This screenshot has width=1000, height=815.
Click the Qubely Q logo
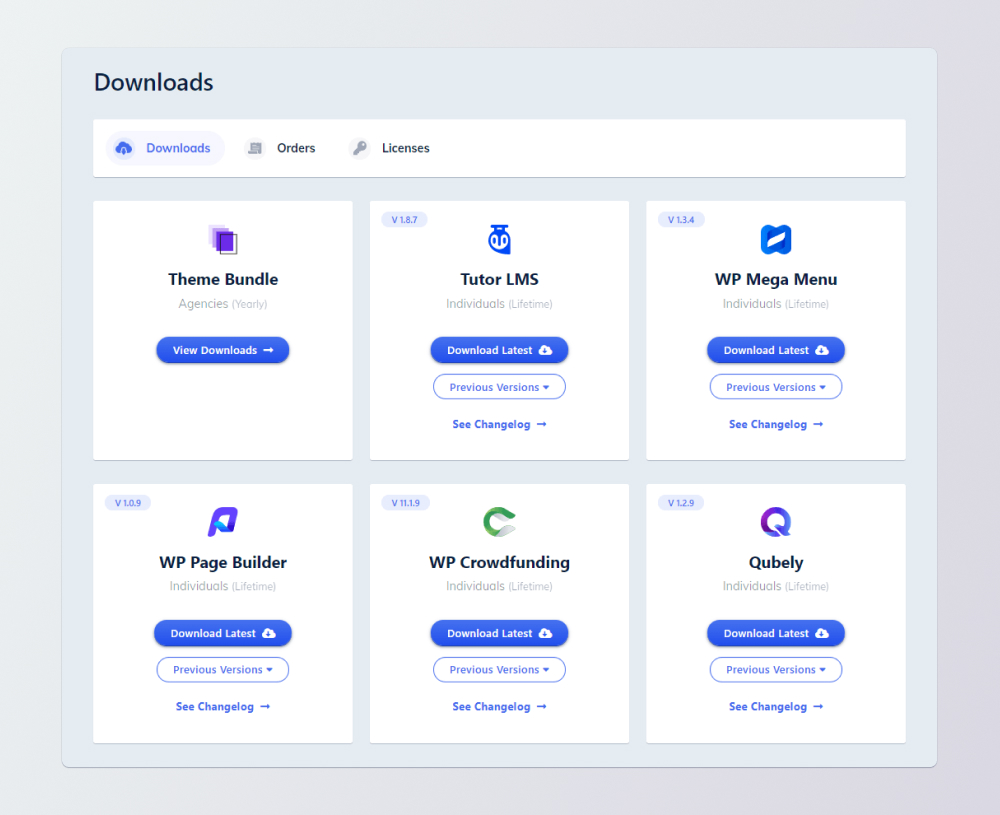(x=776, y=522)
